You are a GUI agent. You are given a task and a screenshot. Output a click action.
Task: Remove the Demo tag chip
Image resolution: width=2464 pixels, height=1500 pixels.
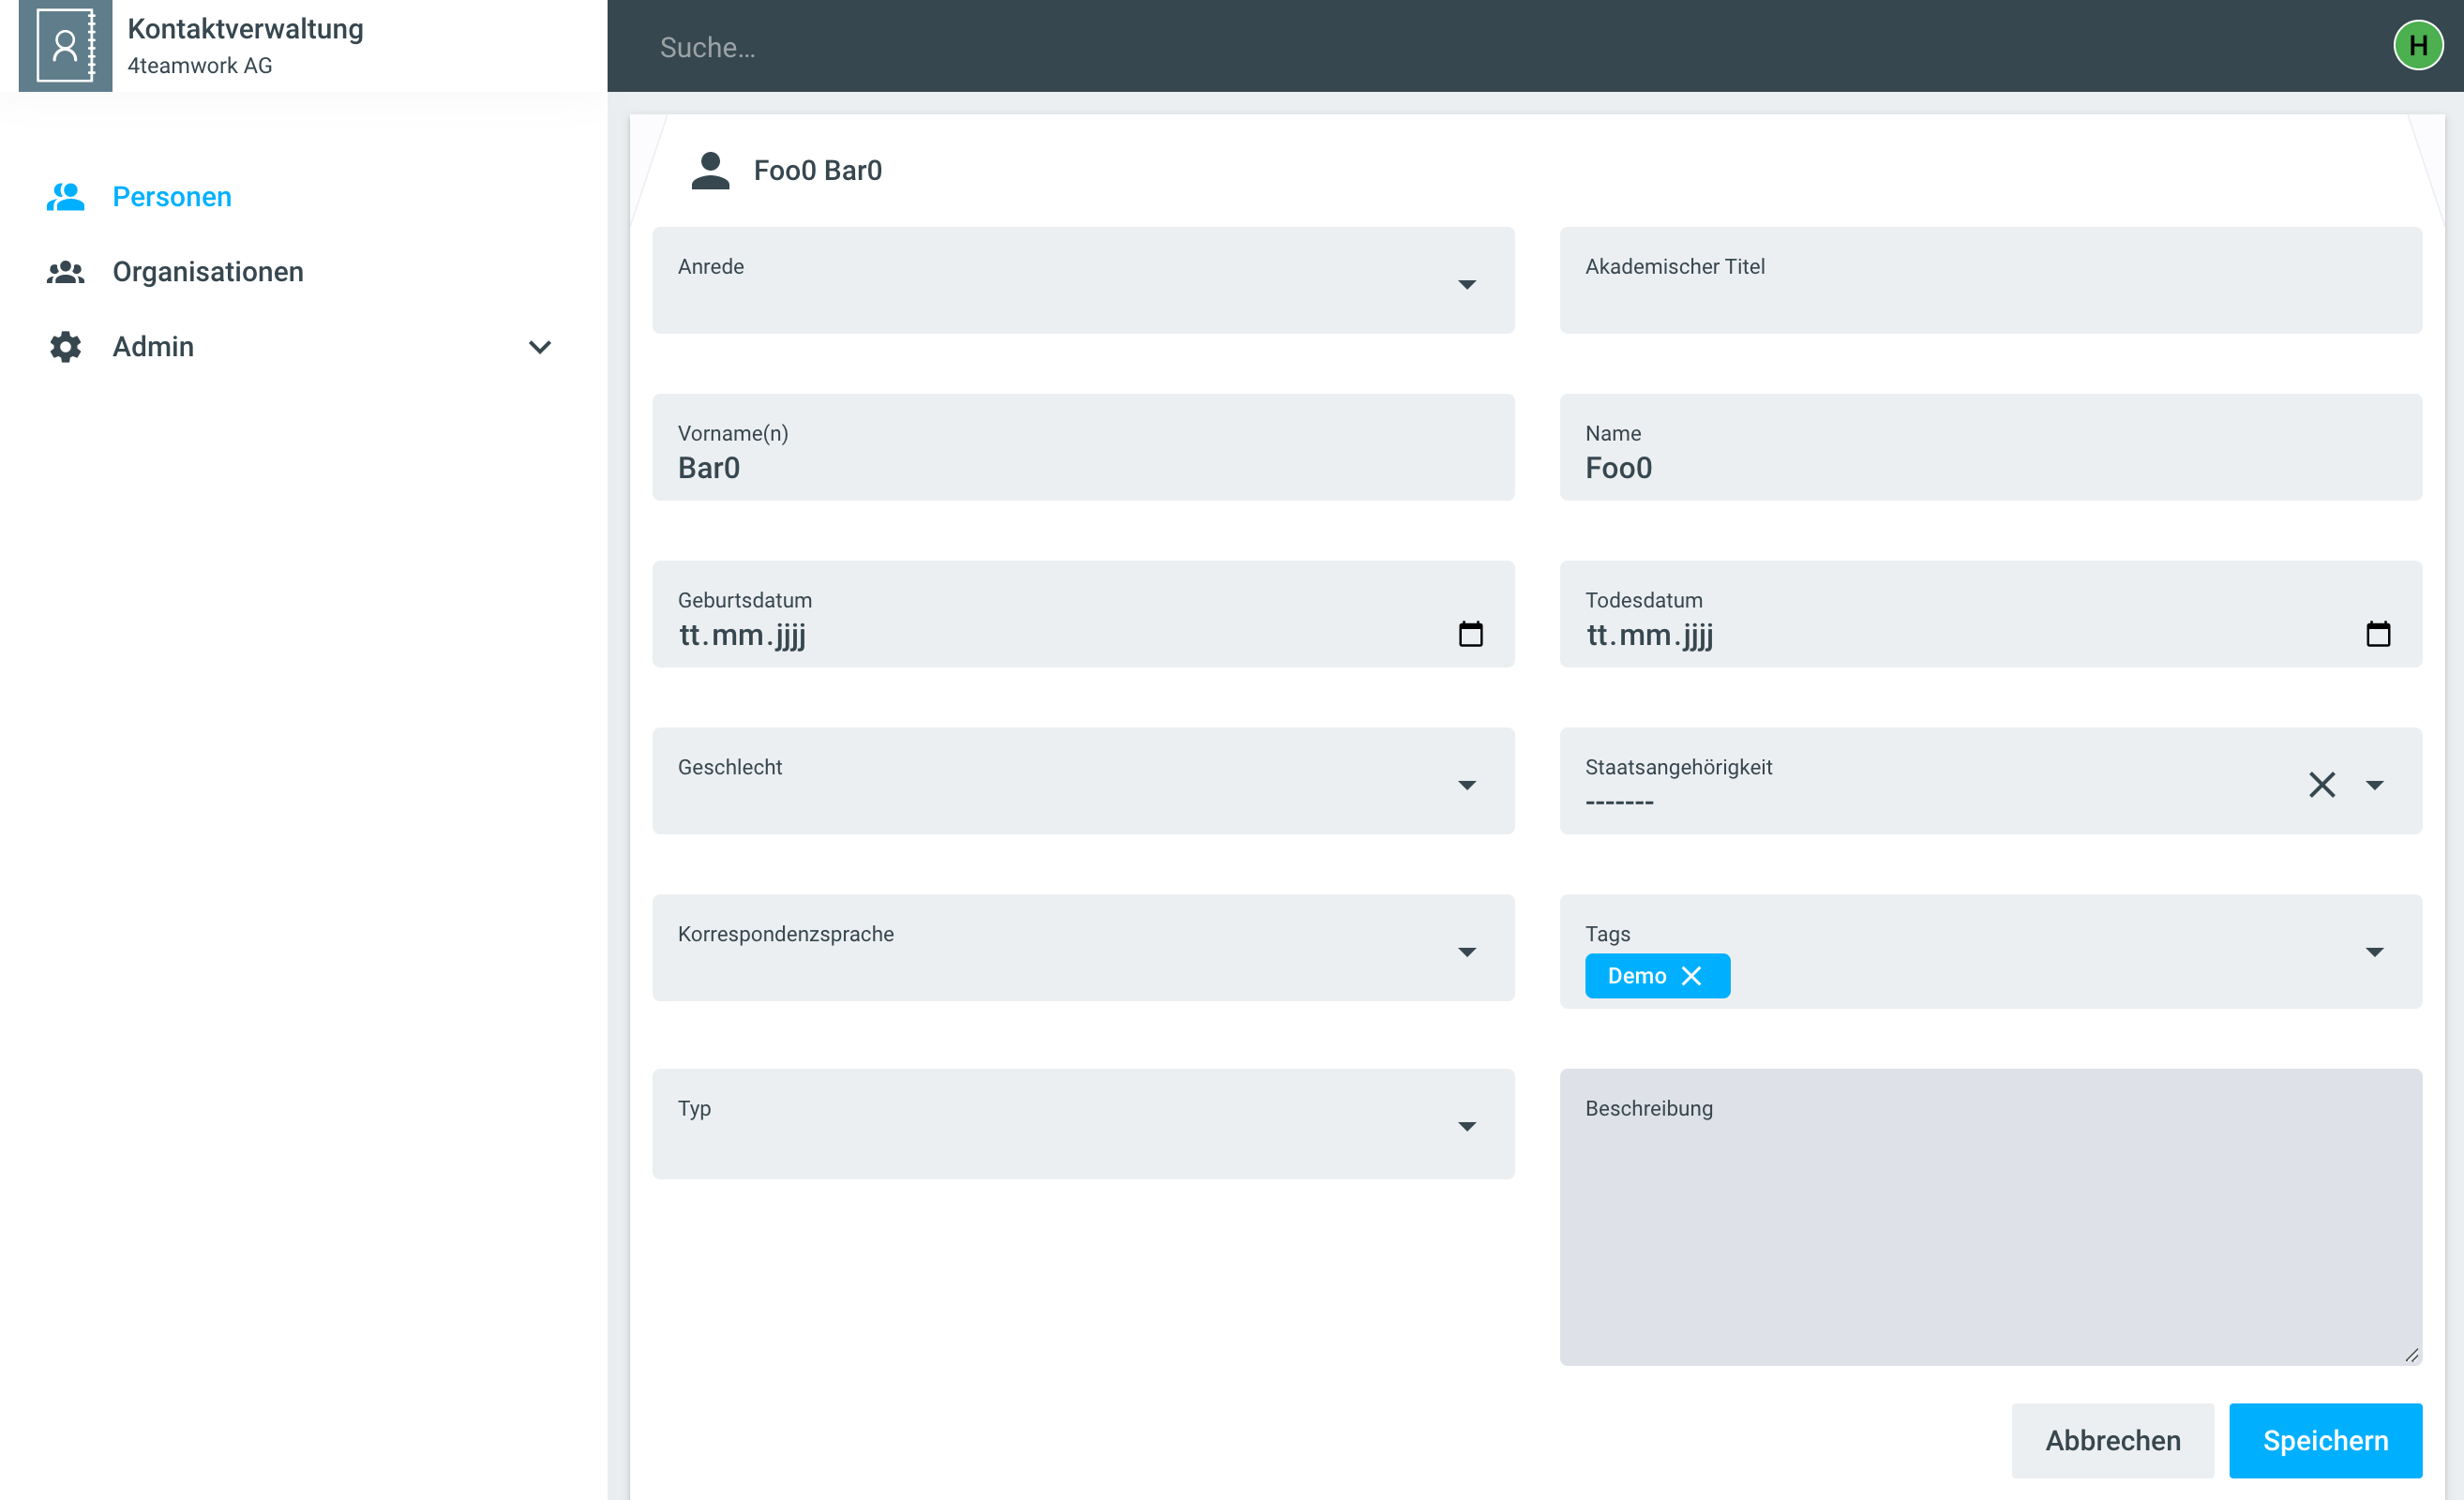[x=1691, y=976]
